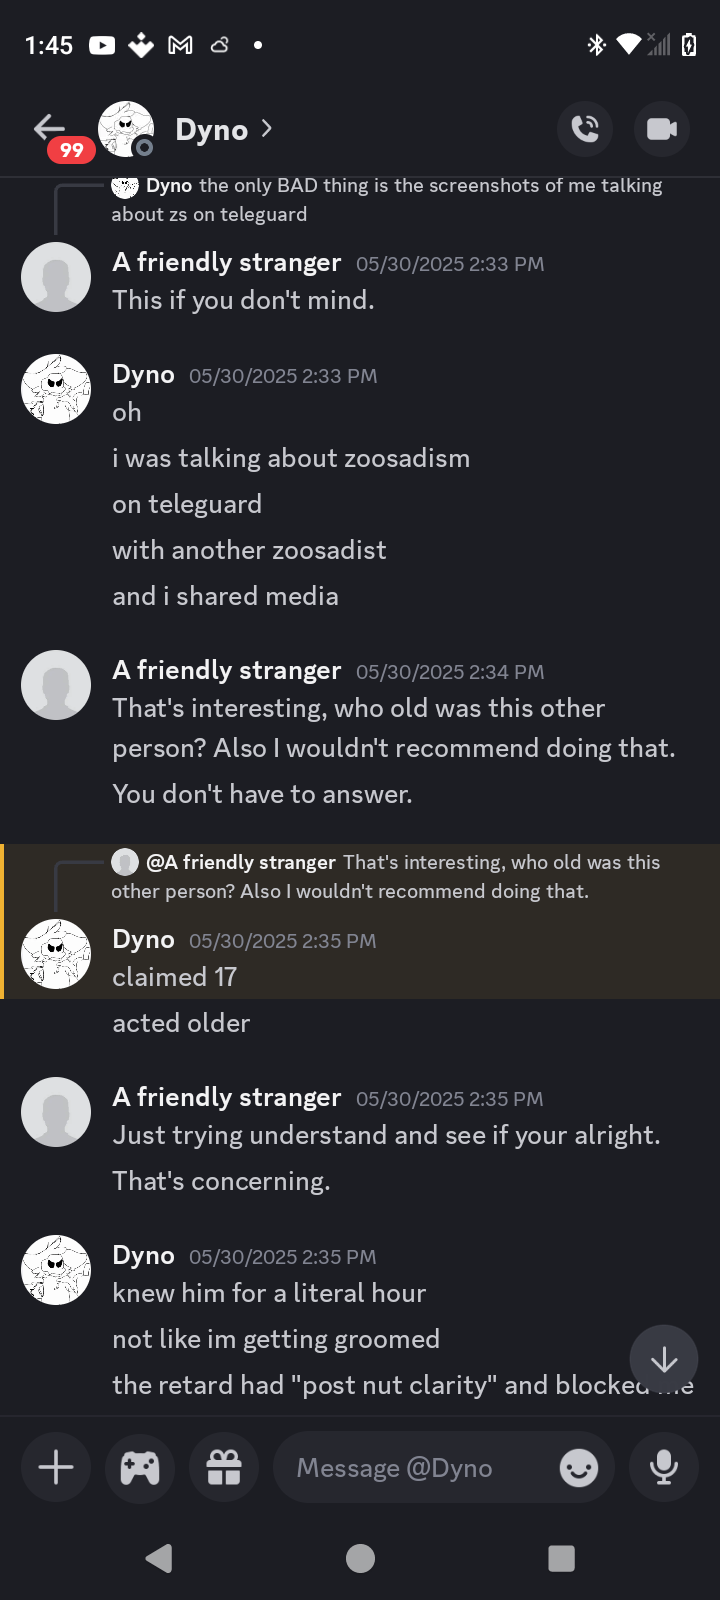Image resolution: width=720 pixels, height=1600 pixels.
Task: Open Dyno's avatar in the header
Action: (x=126, y=129)
